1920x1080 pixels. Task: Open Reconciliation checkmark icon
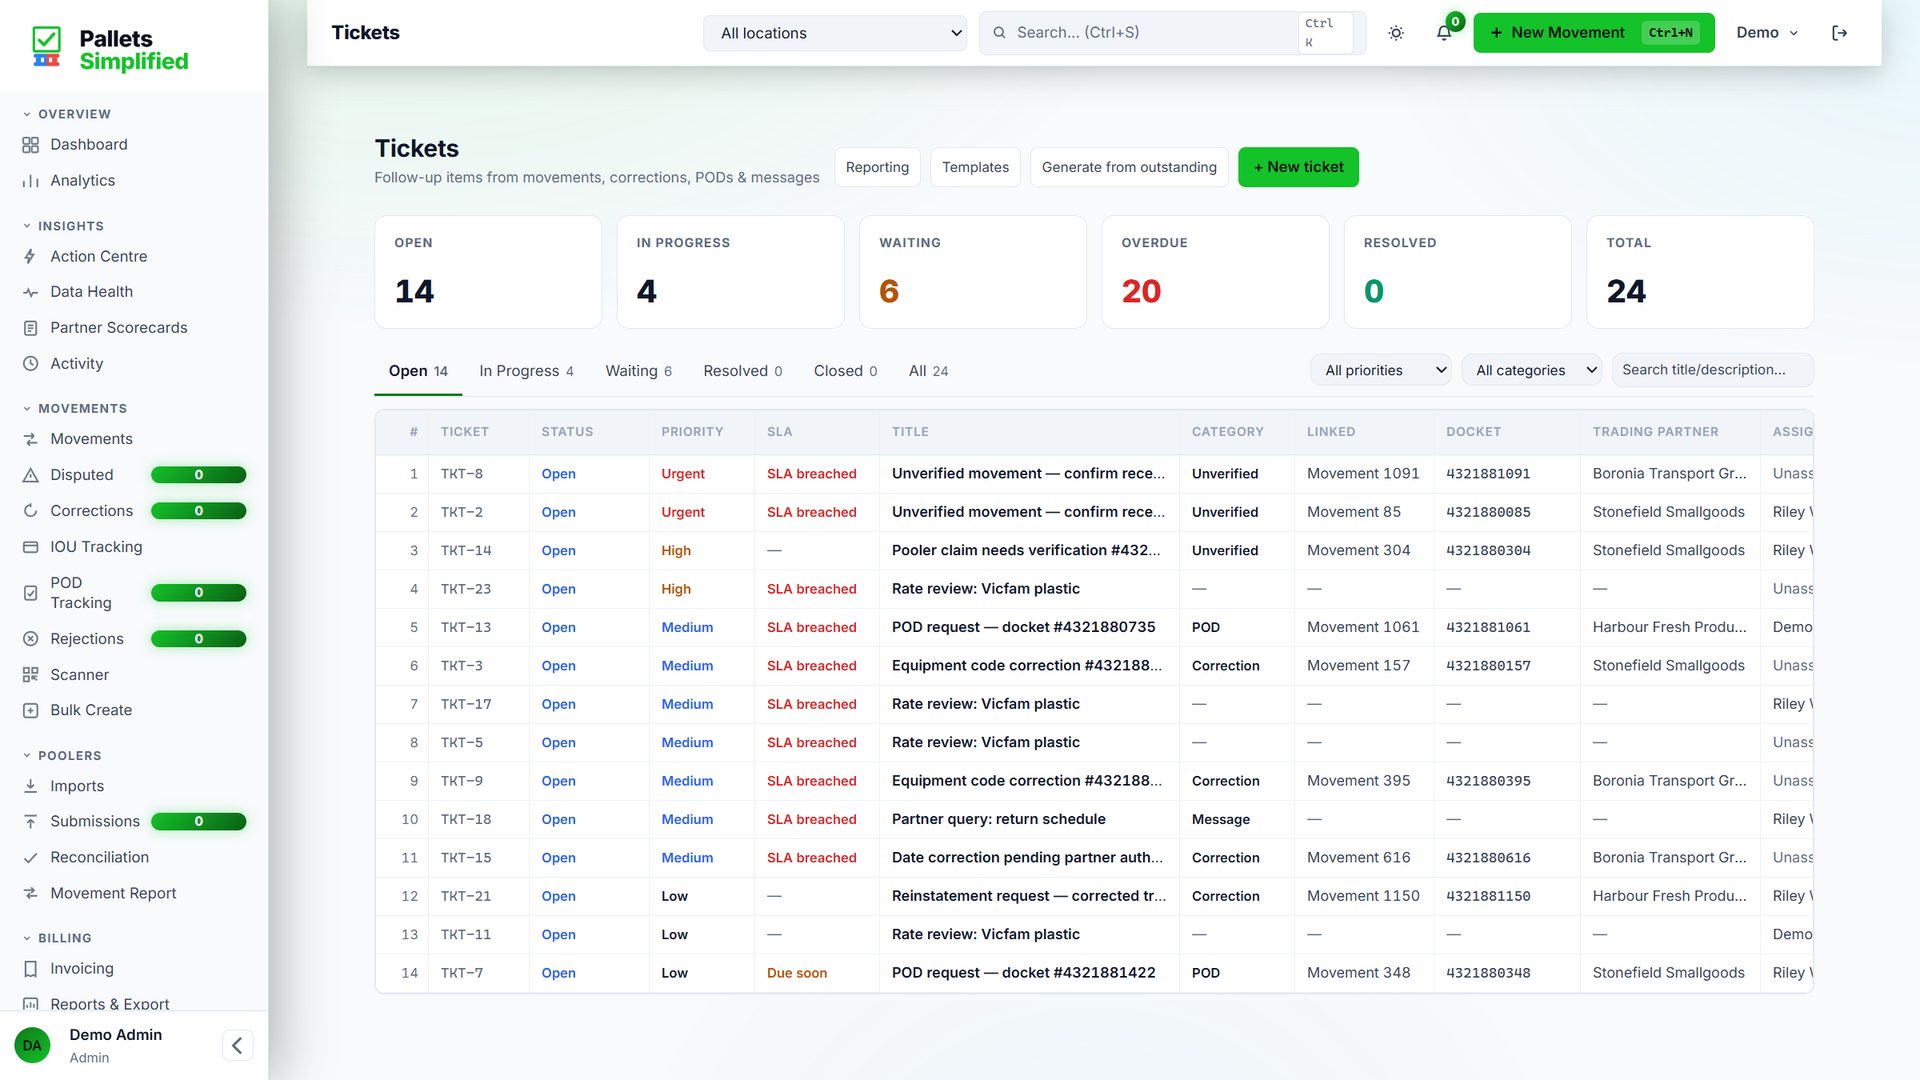pos(30,858)
